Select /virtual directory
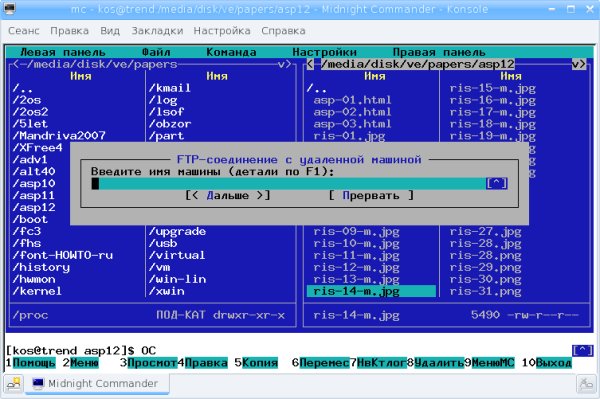 177,255
